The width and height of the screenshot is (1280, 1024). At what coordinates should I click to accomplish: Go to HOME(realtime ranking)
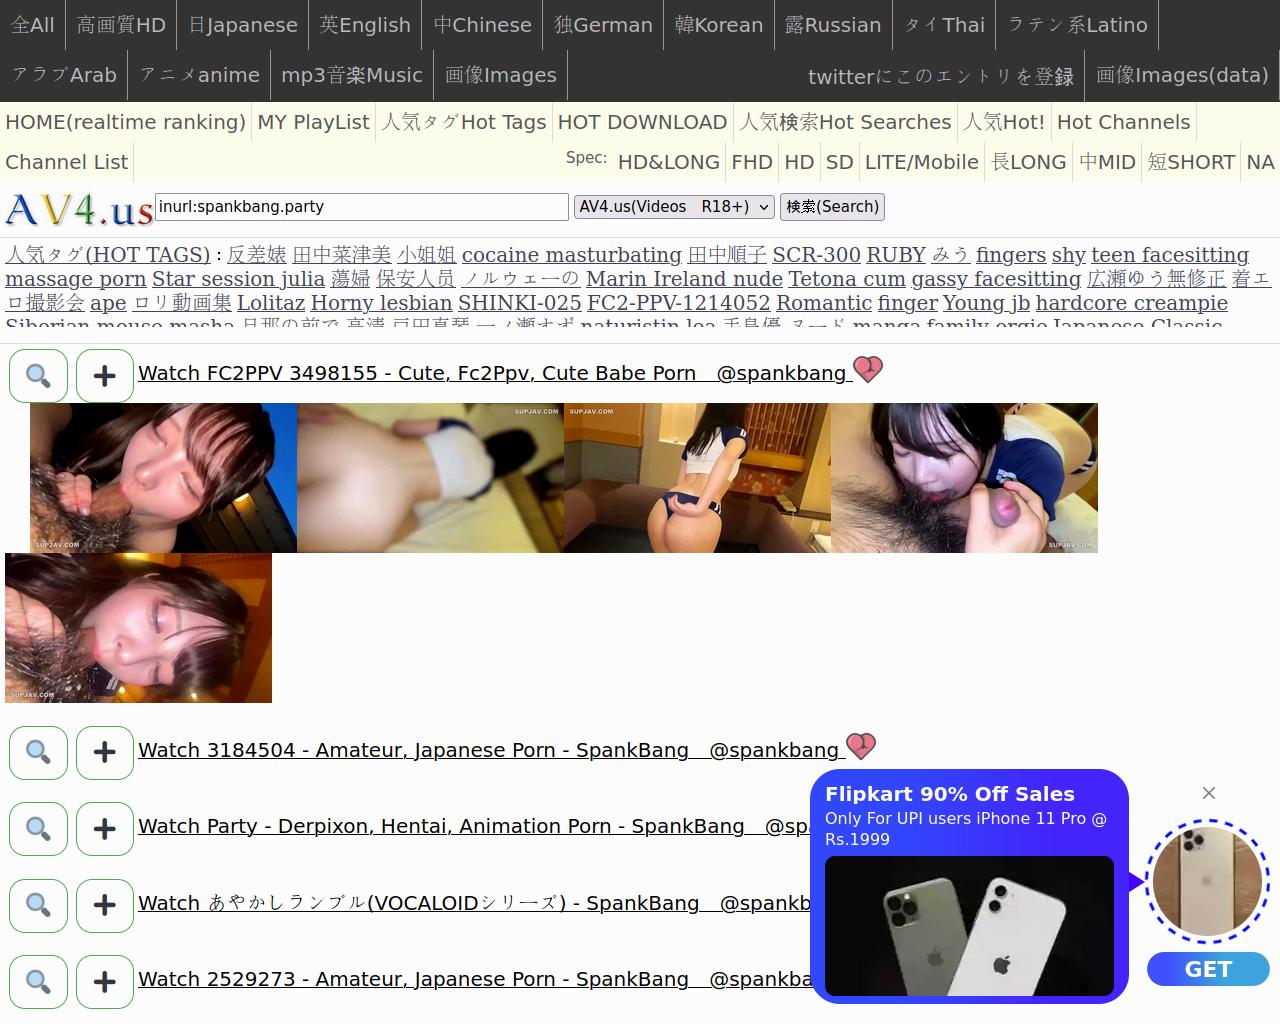click(x=126, y=122)
